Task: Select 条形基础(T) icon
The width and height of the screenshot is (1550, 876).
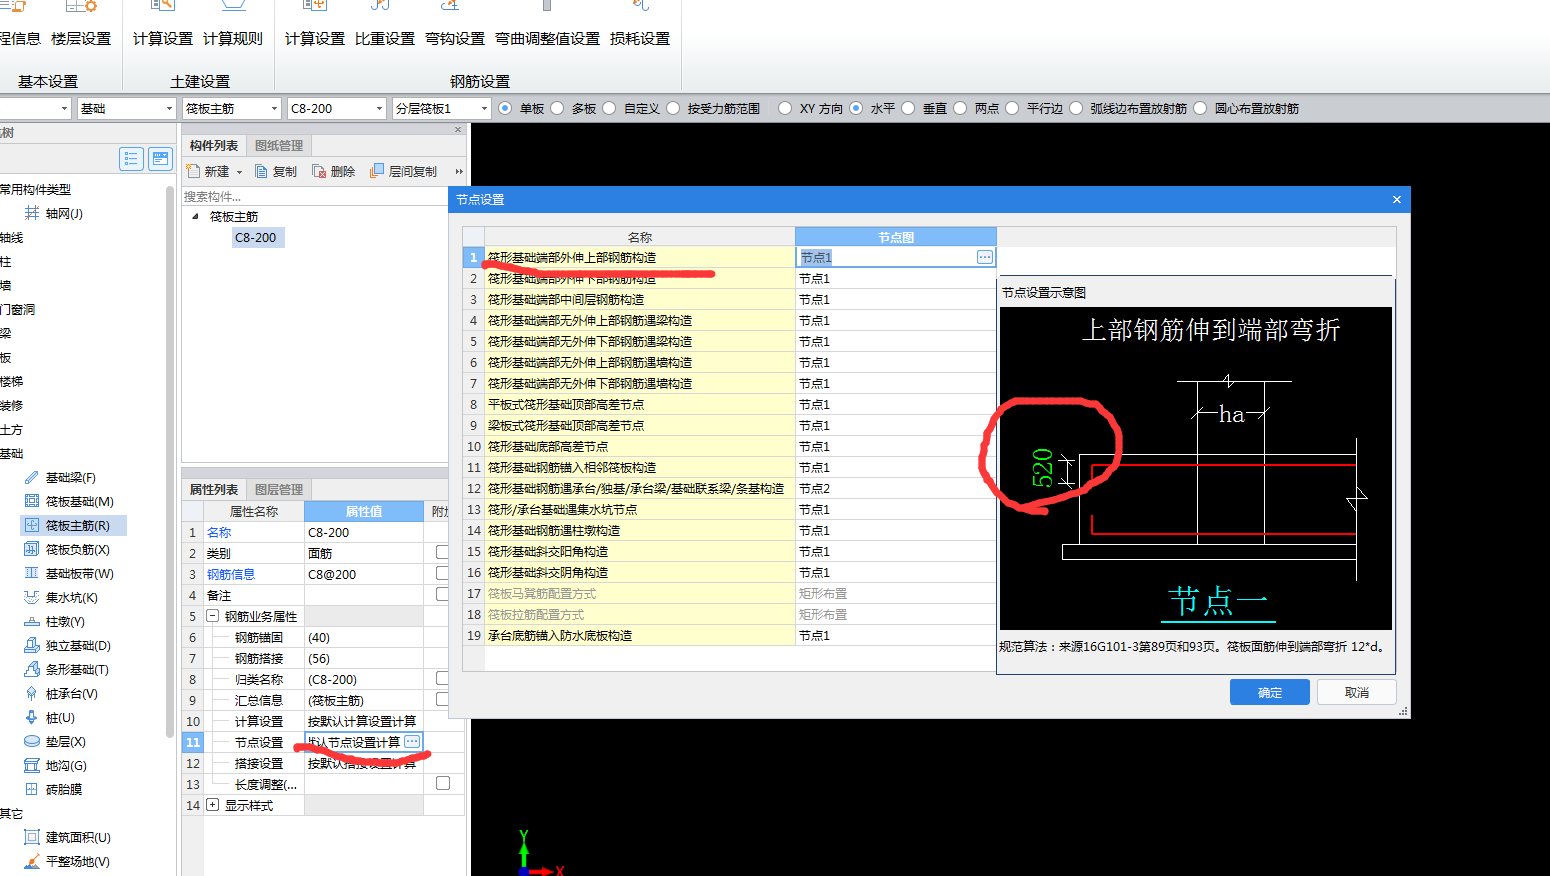Action: coord(32,670)
